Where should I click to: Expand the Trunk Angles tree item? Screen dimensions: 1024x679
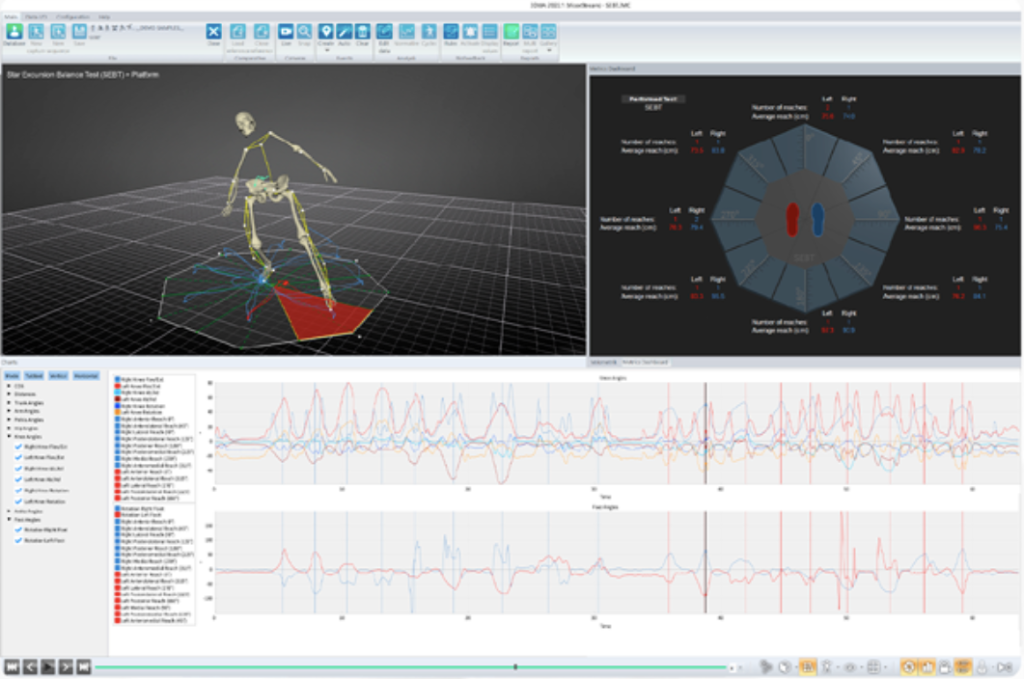[x=9, y=403]
